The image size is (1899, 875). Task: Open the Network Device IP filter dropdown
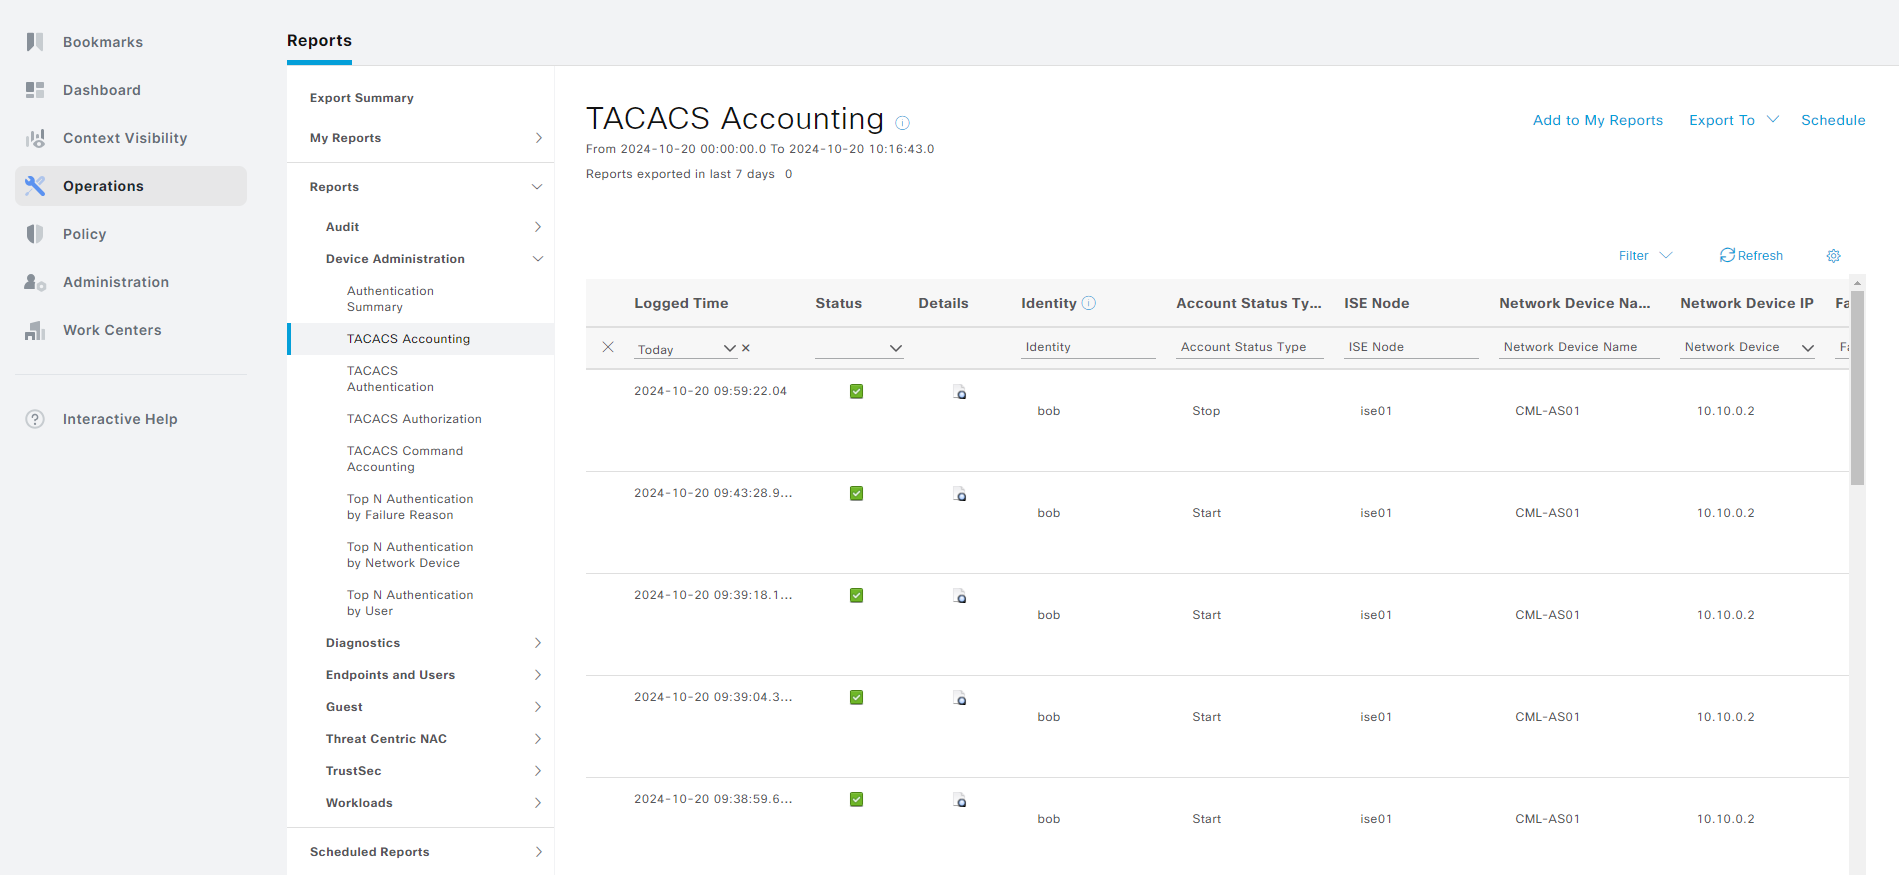click(x=1747, y=347)
